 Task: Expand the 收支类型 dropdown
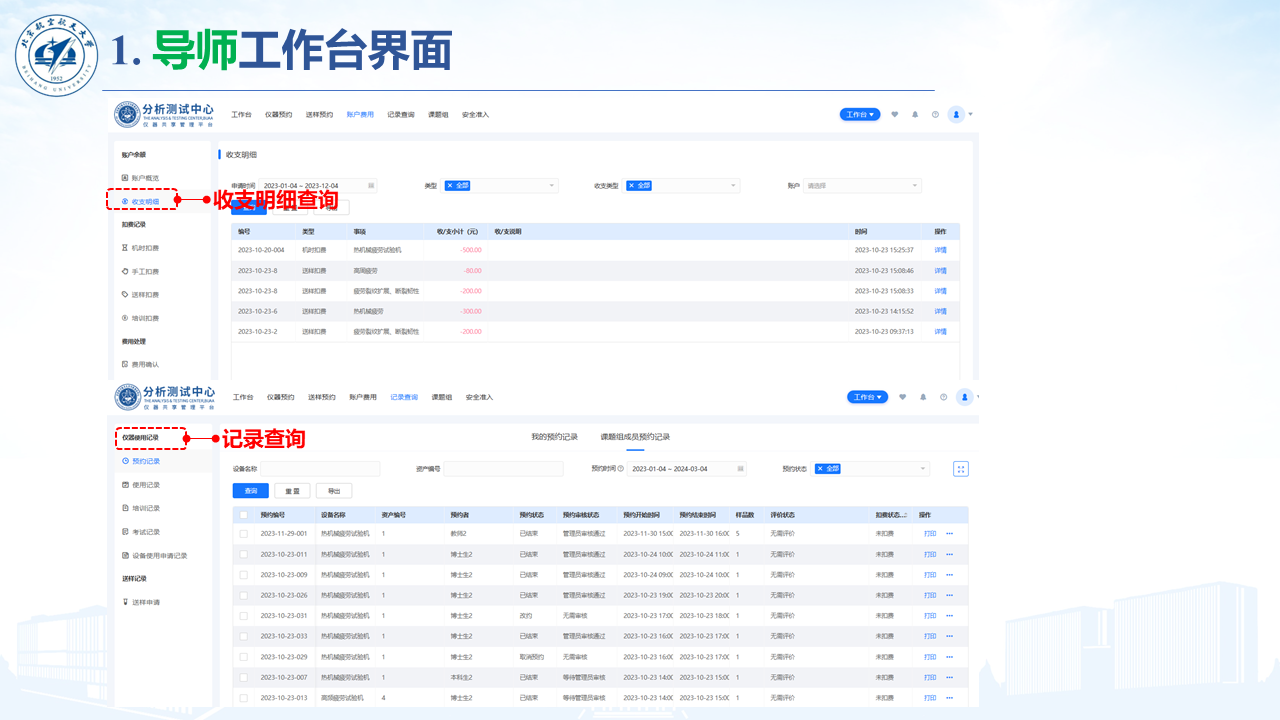tap(682, 186)
